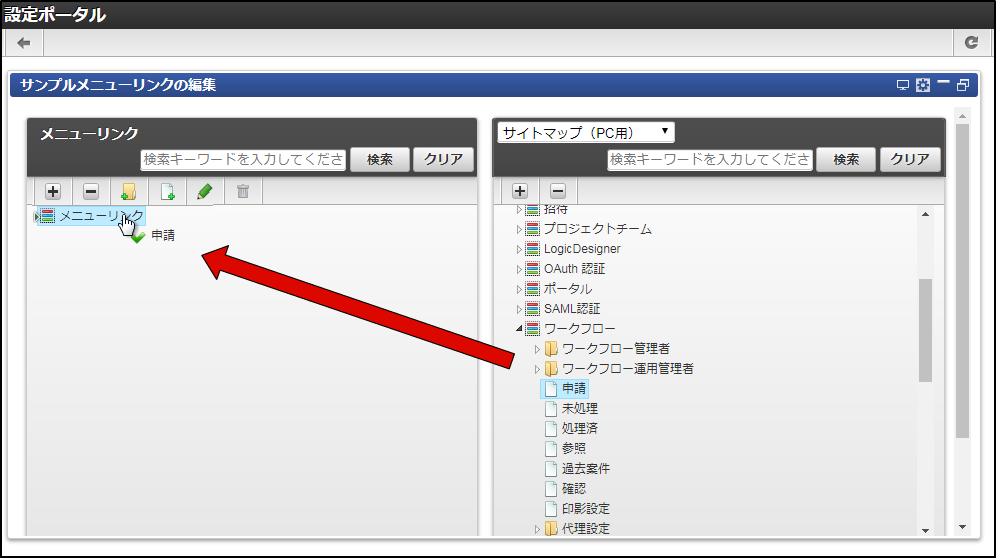
Task: Expand the LogicDesigner tree node
Action: (518, 249)
